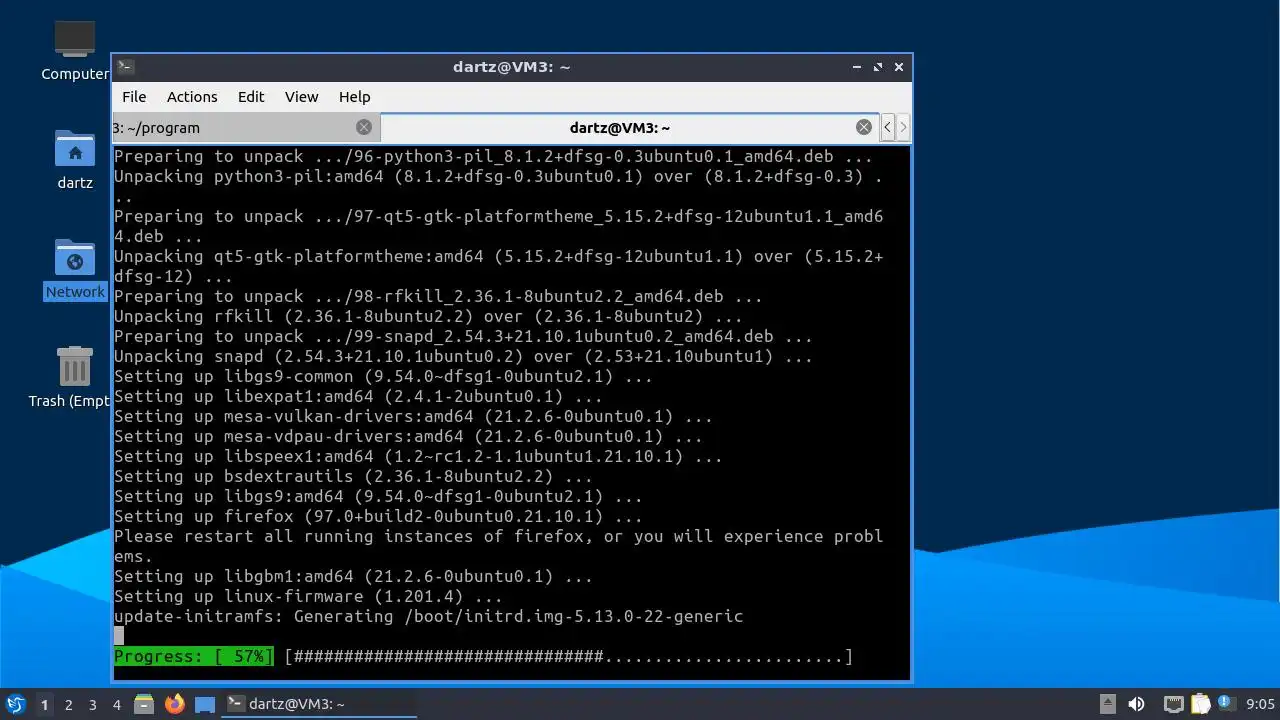1280x720 pixels.
Task: Open the update notifier tray icon
Action: pos(1225,704)
